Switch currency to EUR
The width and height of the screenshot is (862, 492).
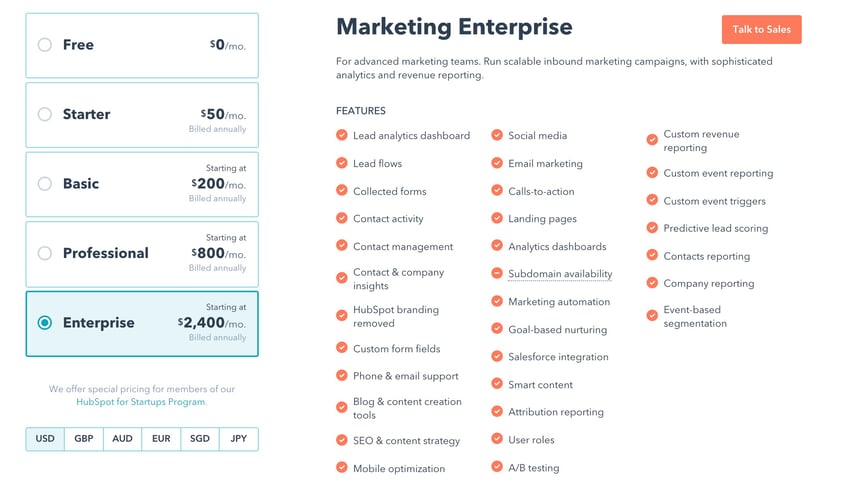tap(161, 439)
